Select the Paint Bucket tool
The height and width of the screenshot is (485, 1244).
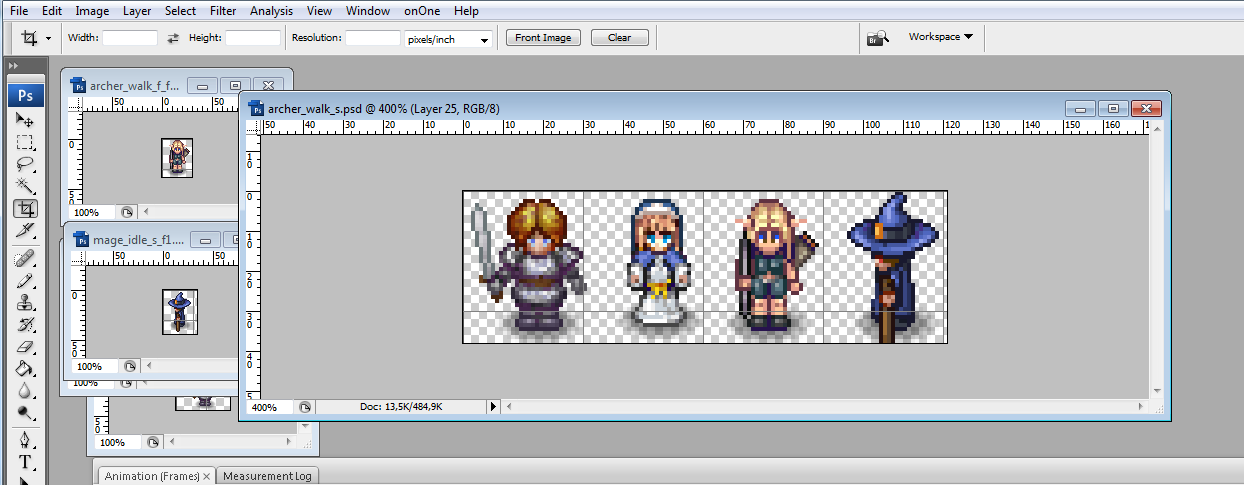coord(26,368)
